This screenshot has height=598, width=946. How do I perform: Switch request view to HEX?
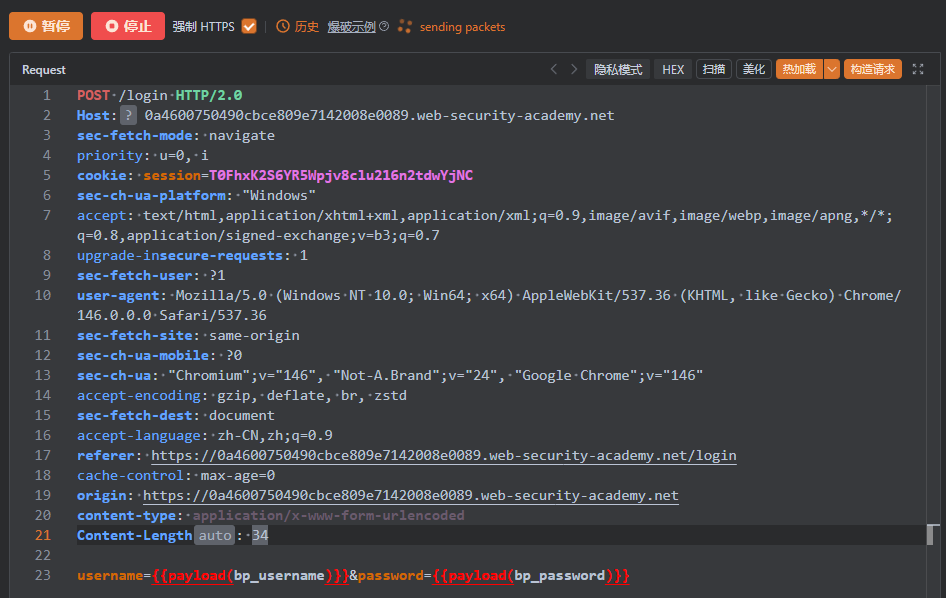tap(673, 69)
